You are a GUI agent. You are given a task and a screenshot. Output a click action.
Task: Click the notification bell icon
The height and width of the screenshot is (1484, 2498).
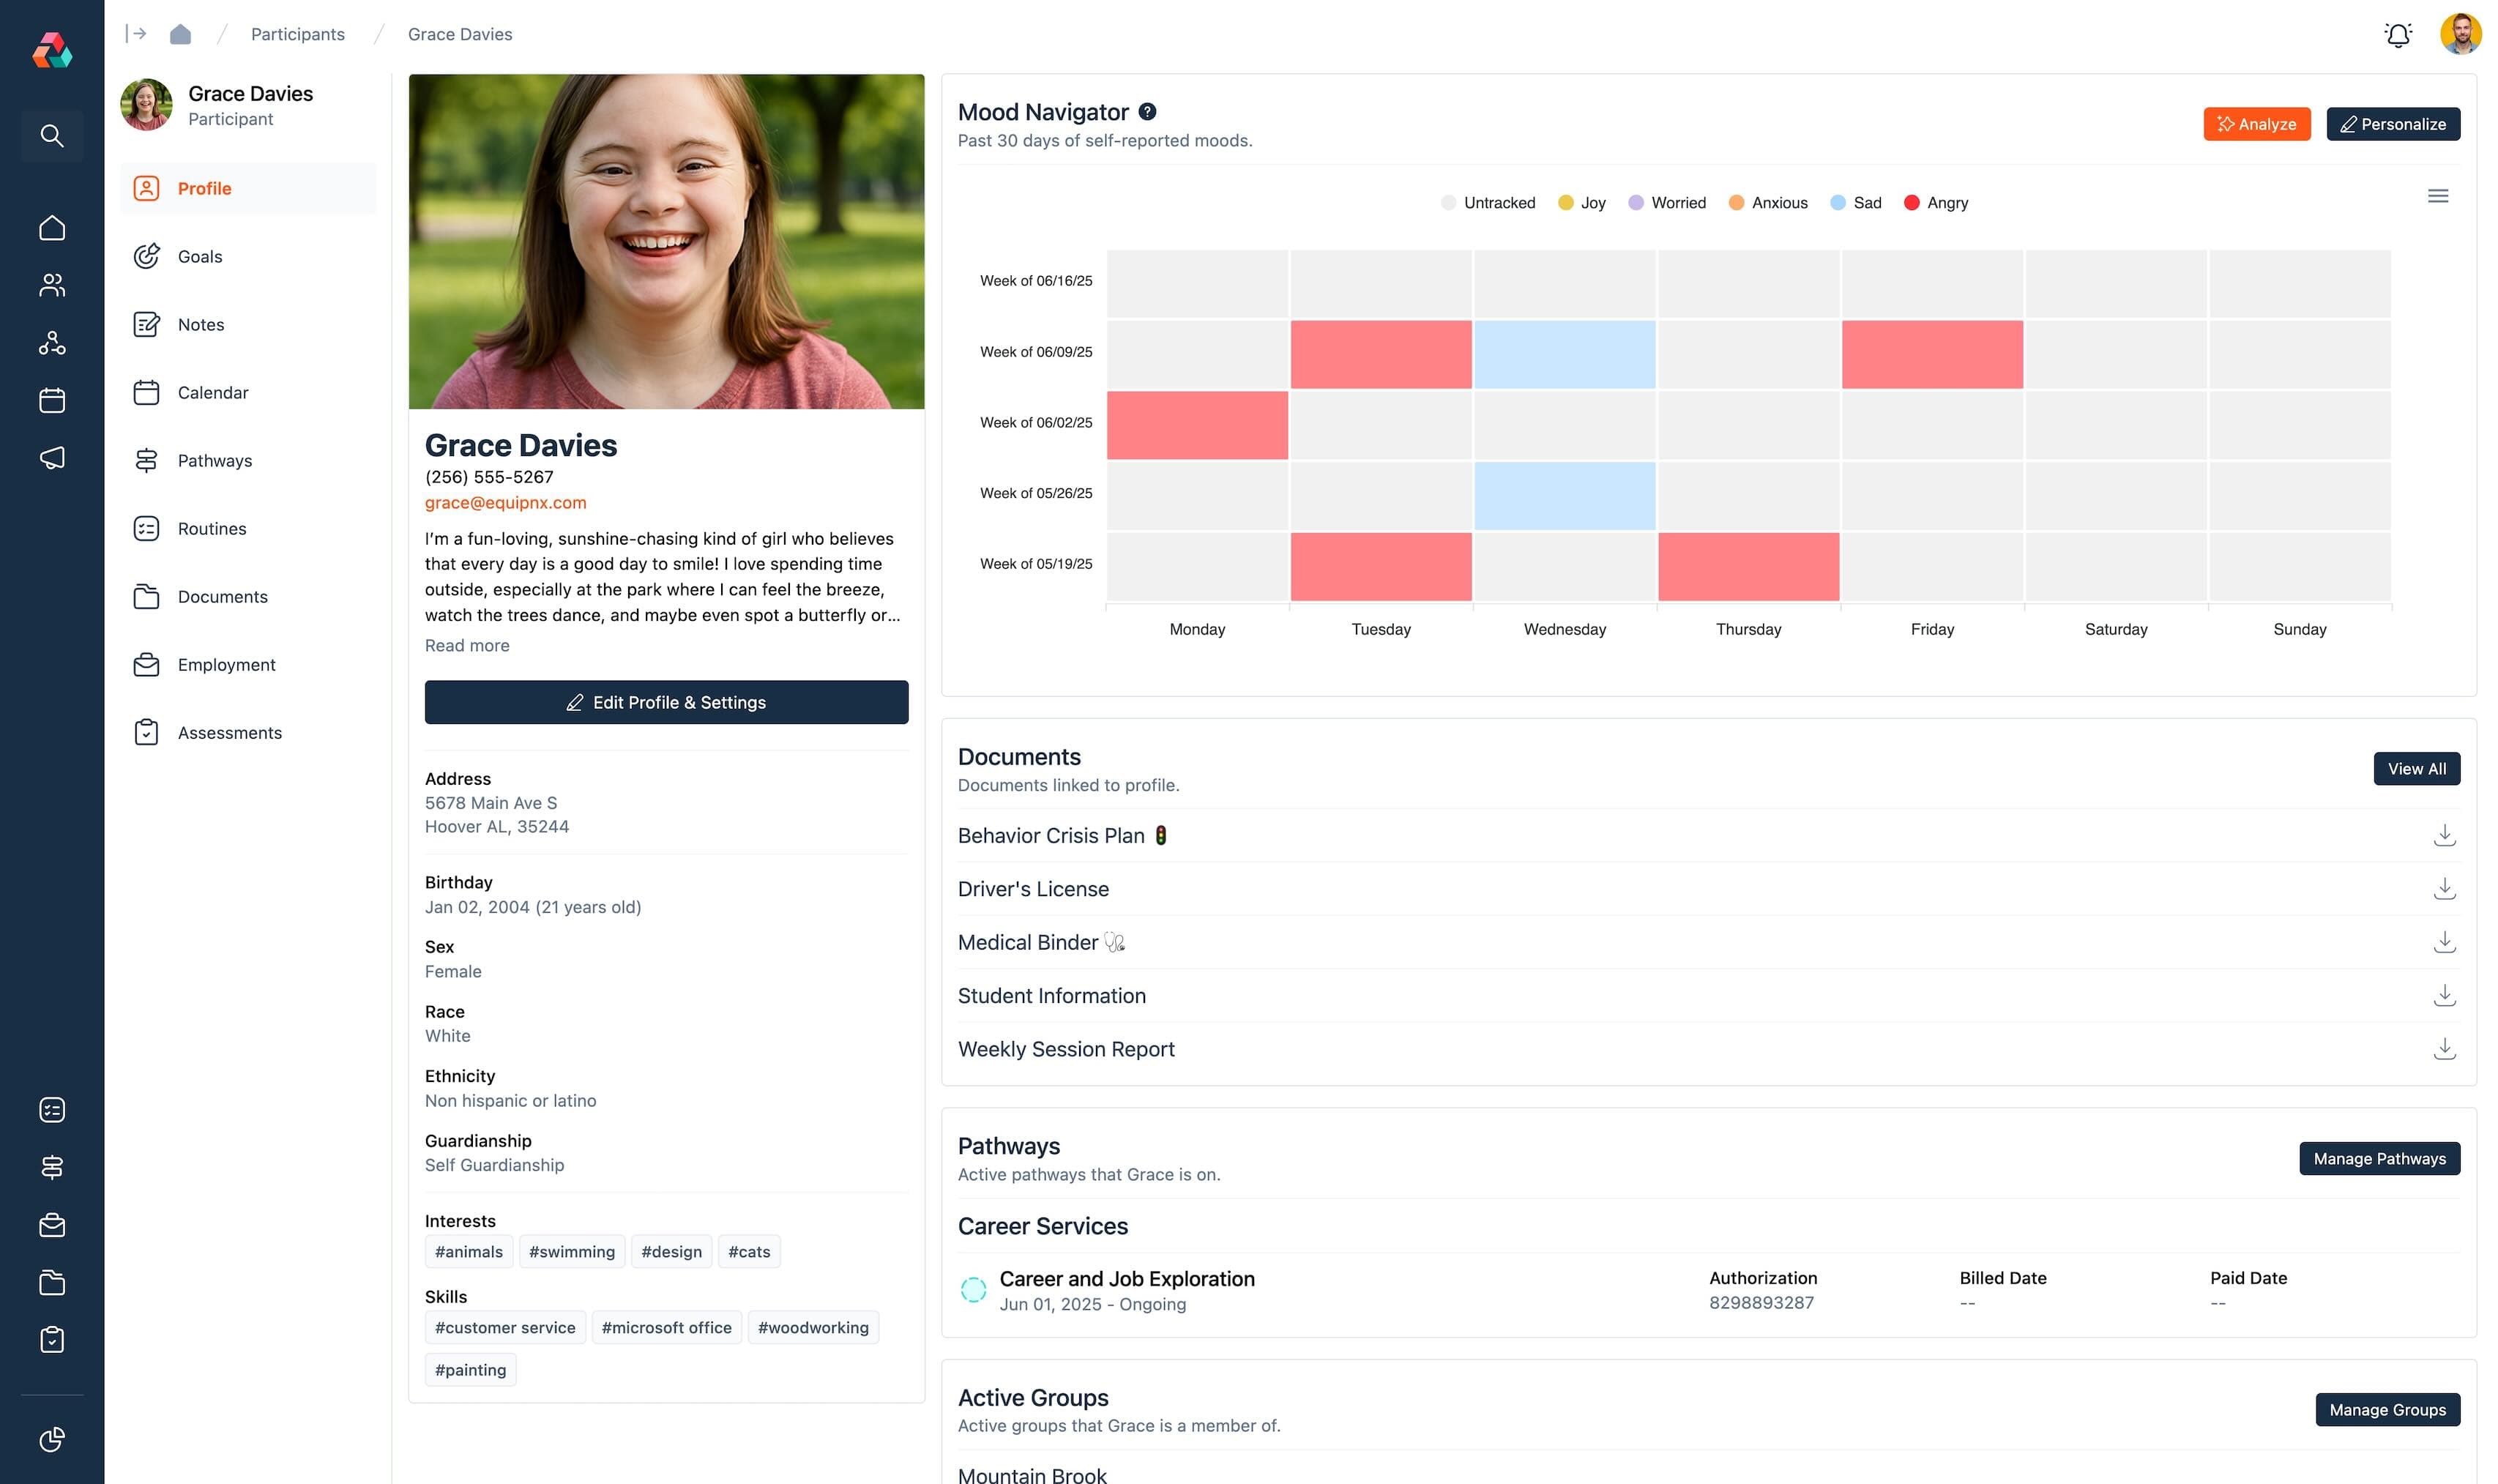click(2397, 35)
